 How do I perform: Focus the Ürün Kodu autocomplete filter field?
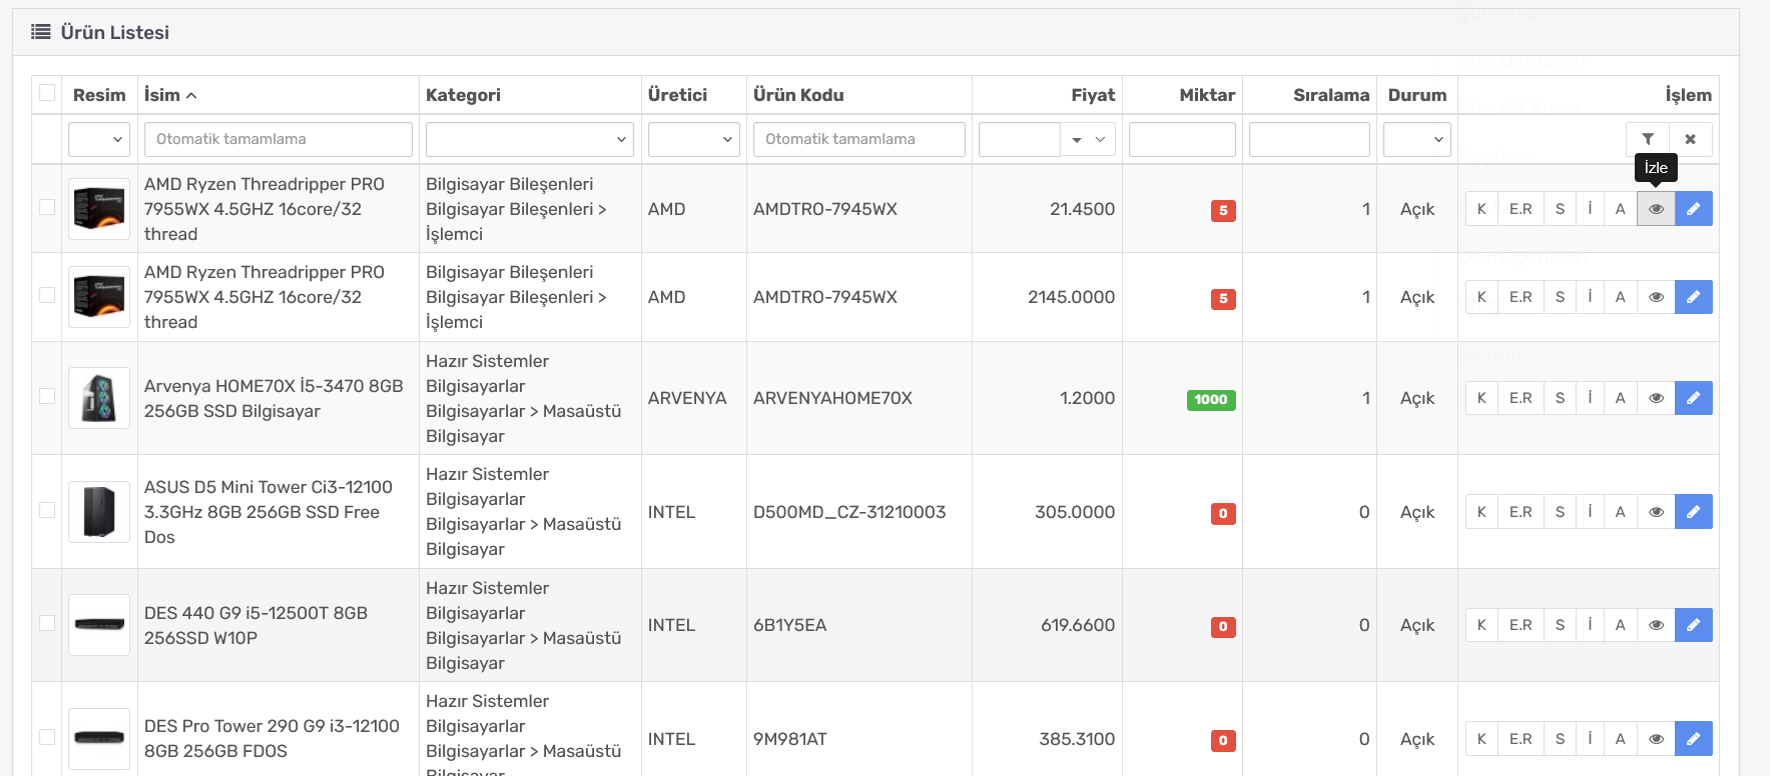point(858,139)
